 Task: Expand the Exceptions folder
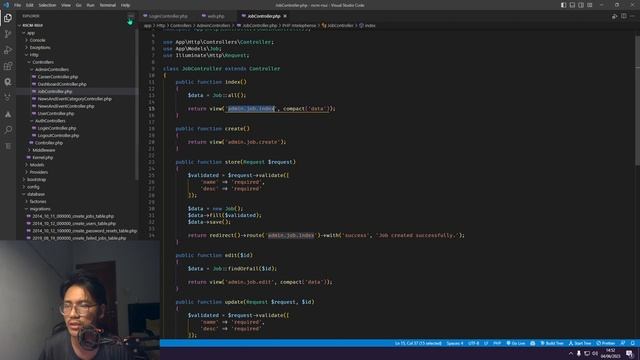pyautogui.click(x=40, y=48)
